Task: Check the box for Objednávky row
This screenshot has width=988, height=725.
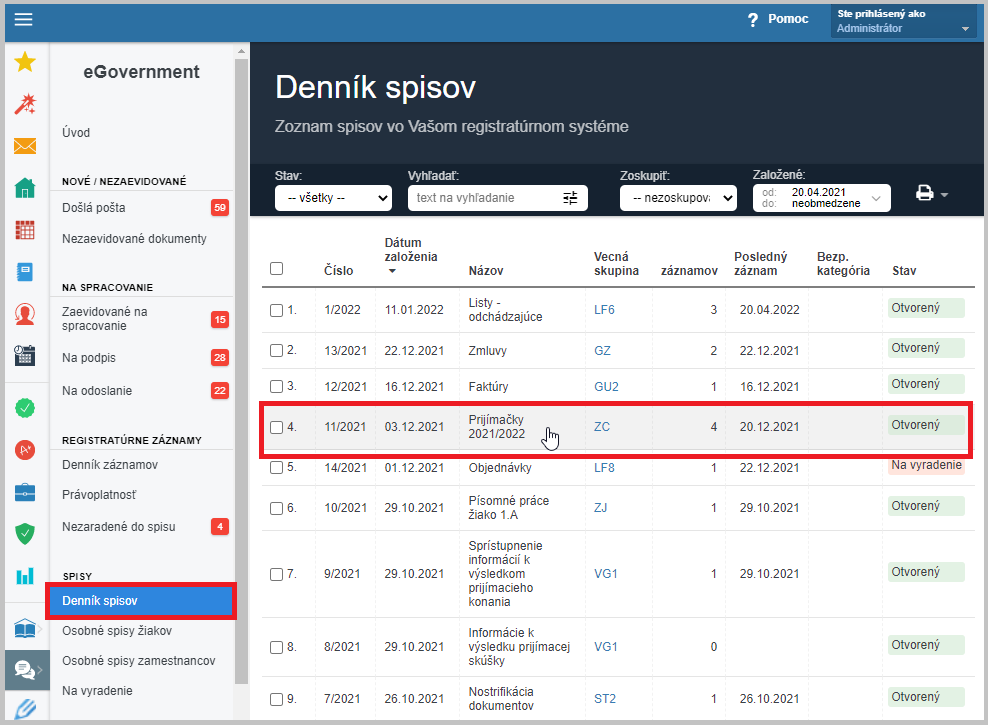Action: (277, 467)
